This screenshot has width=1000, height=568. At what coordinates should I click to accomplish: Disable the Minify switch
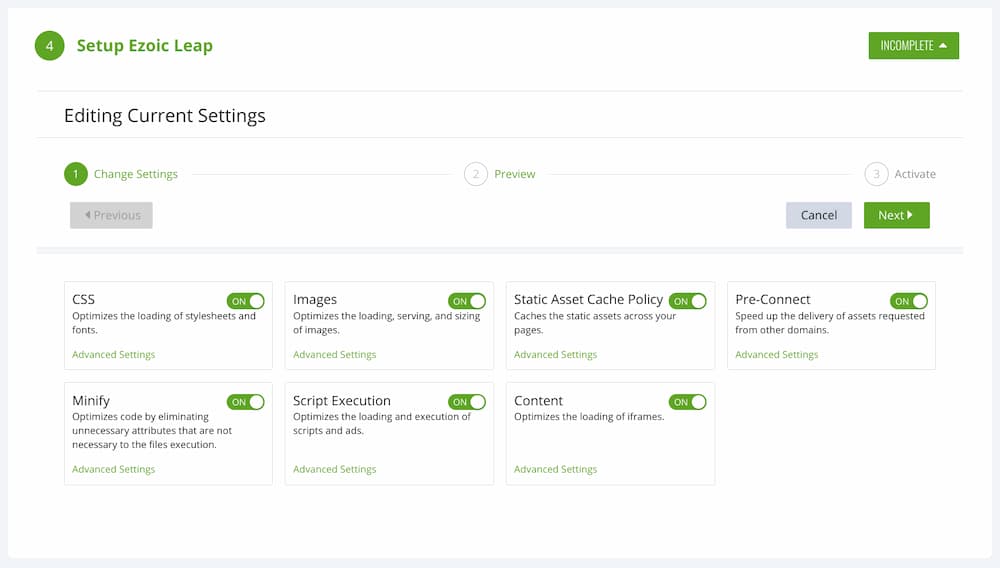246,402
